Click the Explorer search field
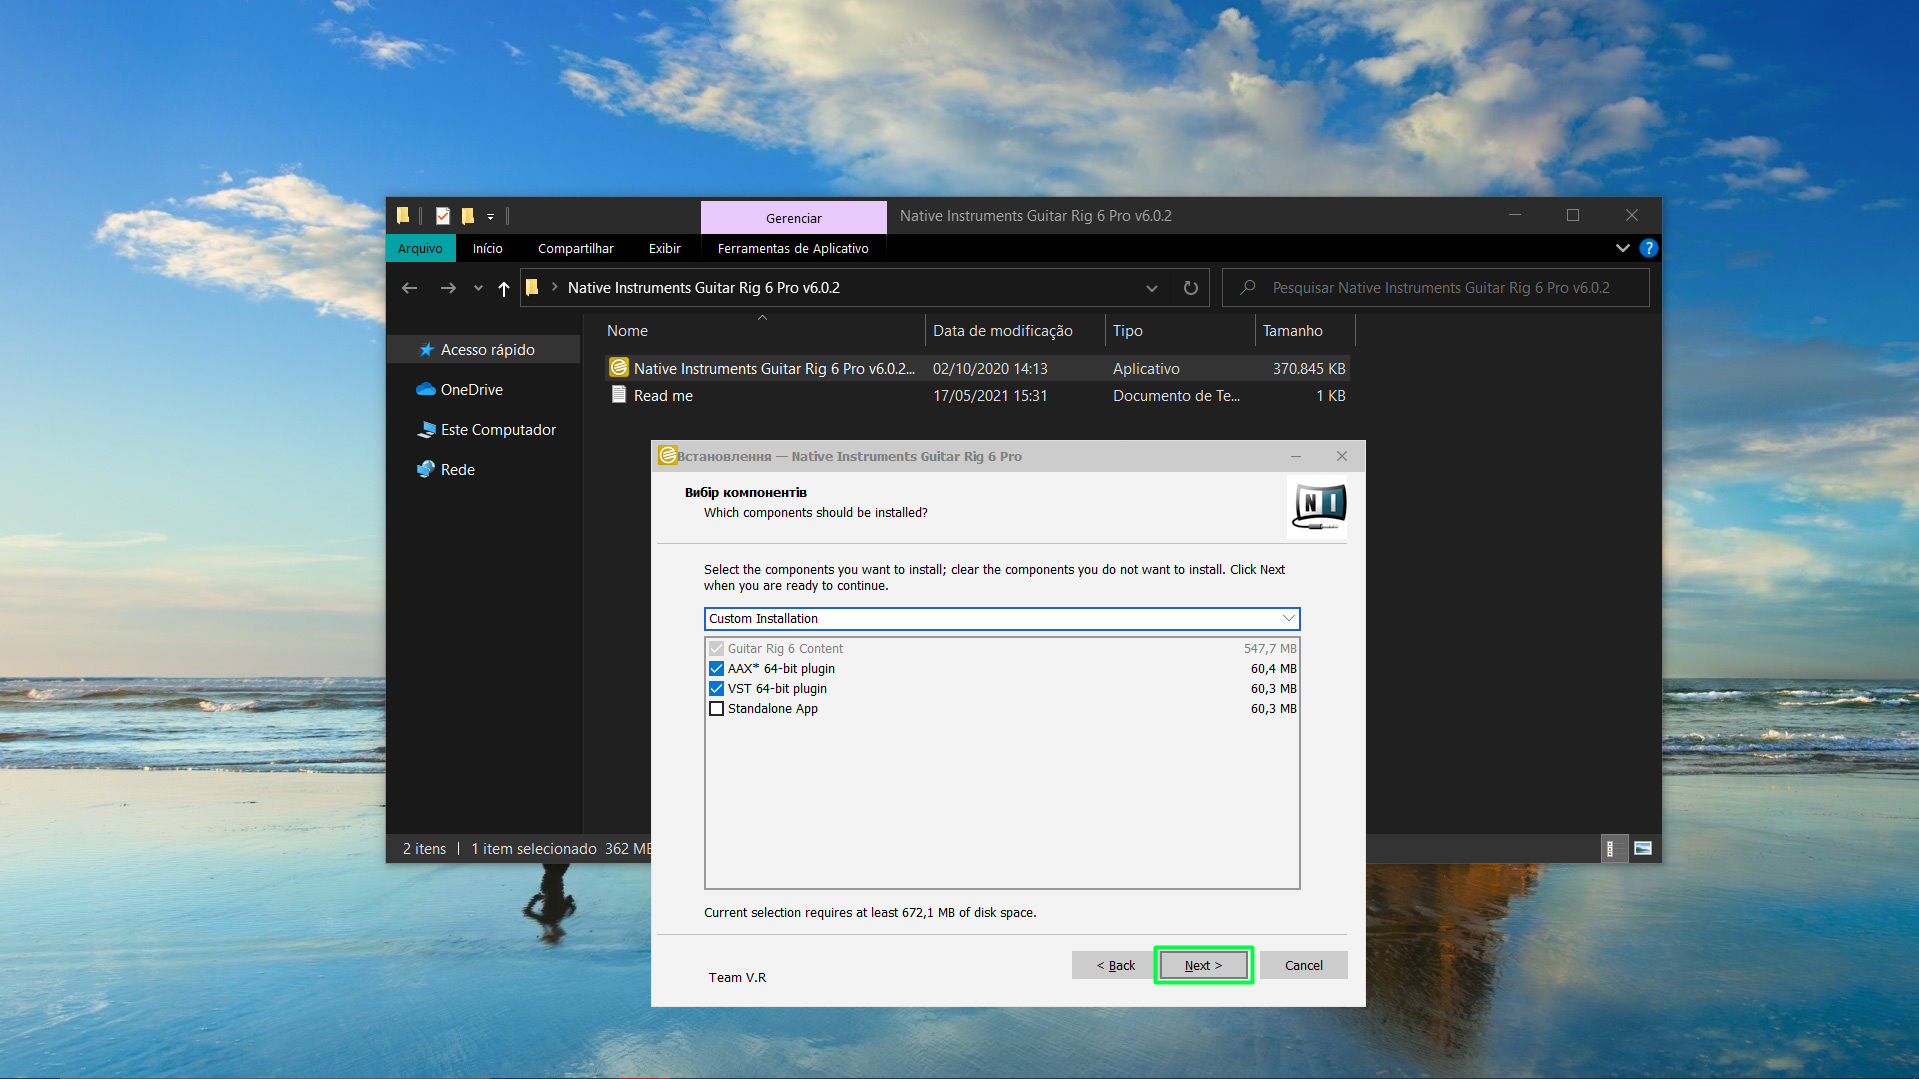This screenshot has width=1919, height=1079. pyautogui.click(x=1436, y=288)
